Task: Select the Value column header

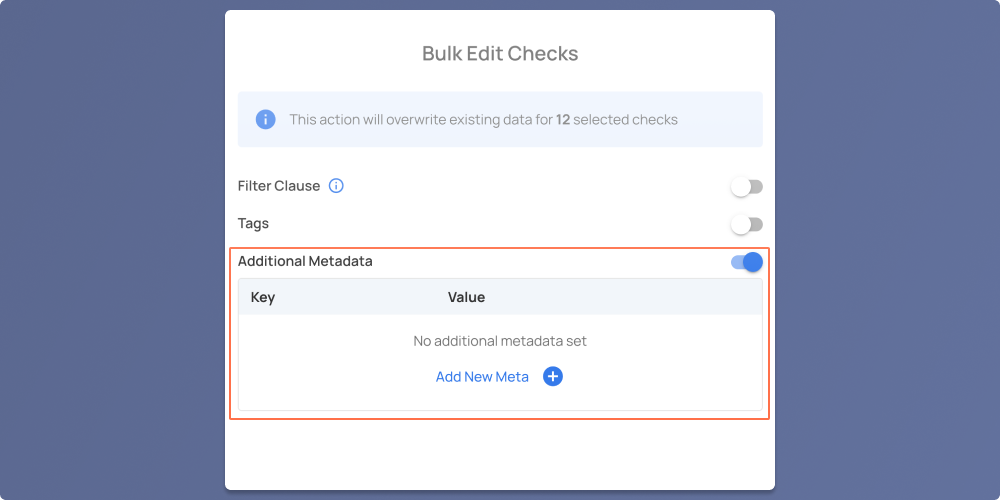Action: coord(466,297)
